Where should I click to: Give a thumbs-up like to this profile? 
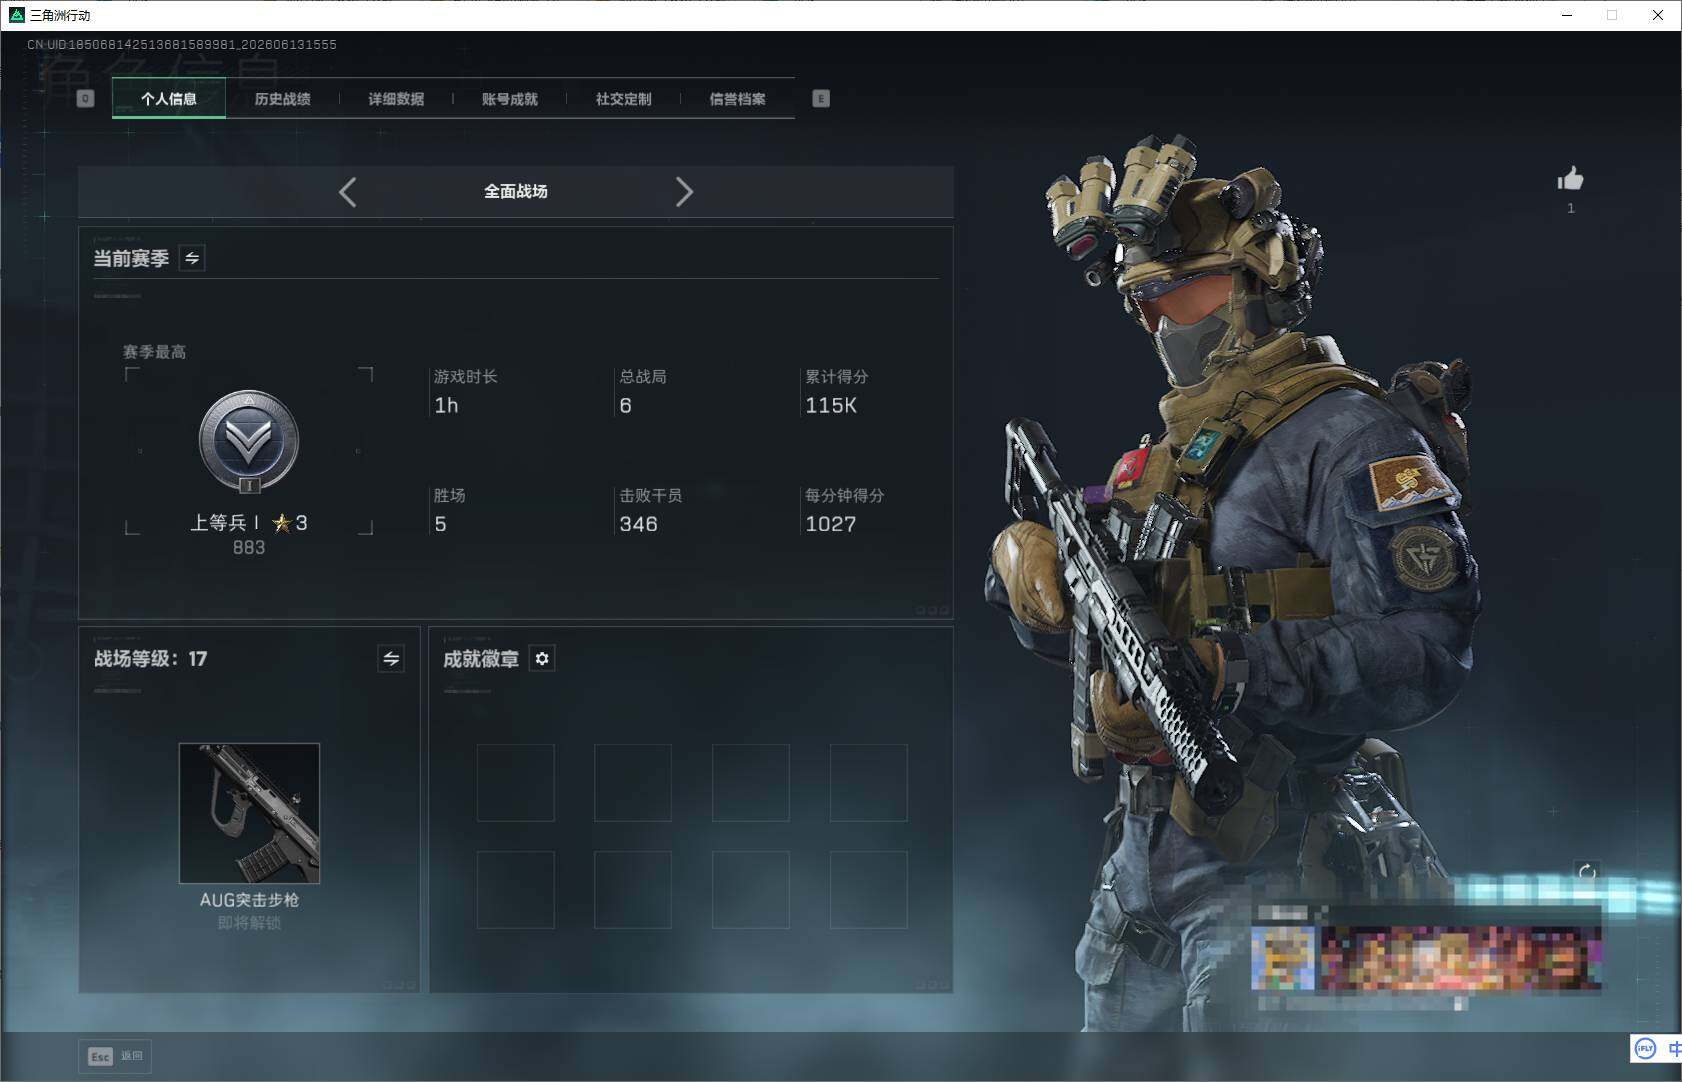pyautogui.click(x=1570, y=179)
